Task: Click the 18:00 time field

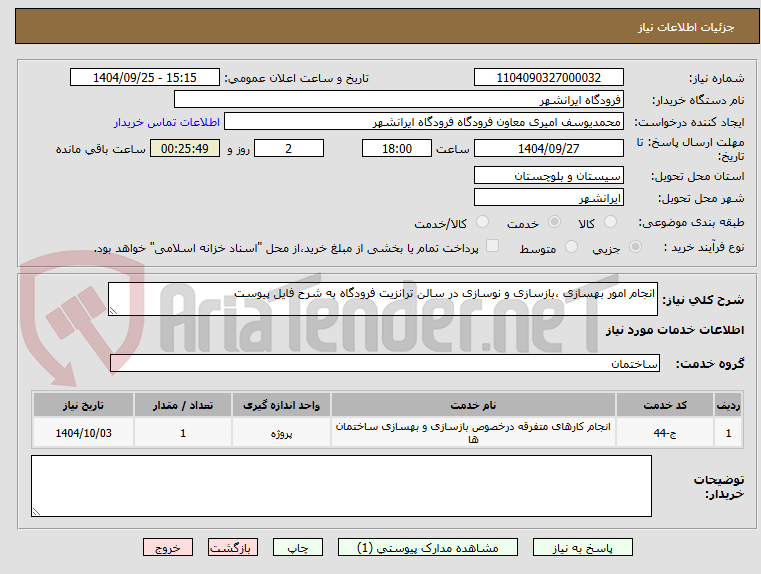Action: [x=397, y=148]
